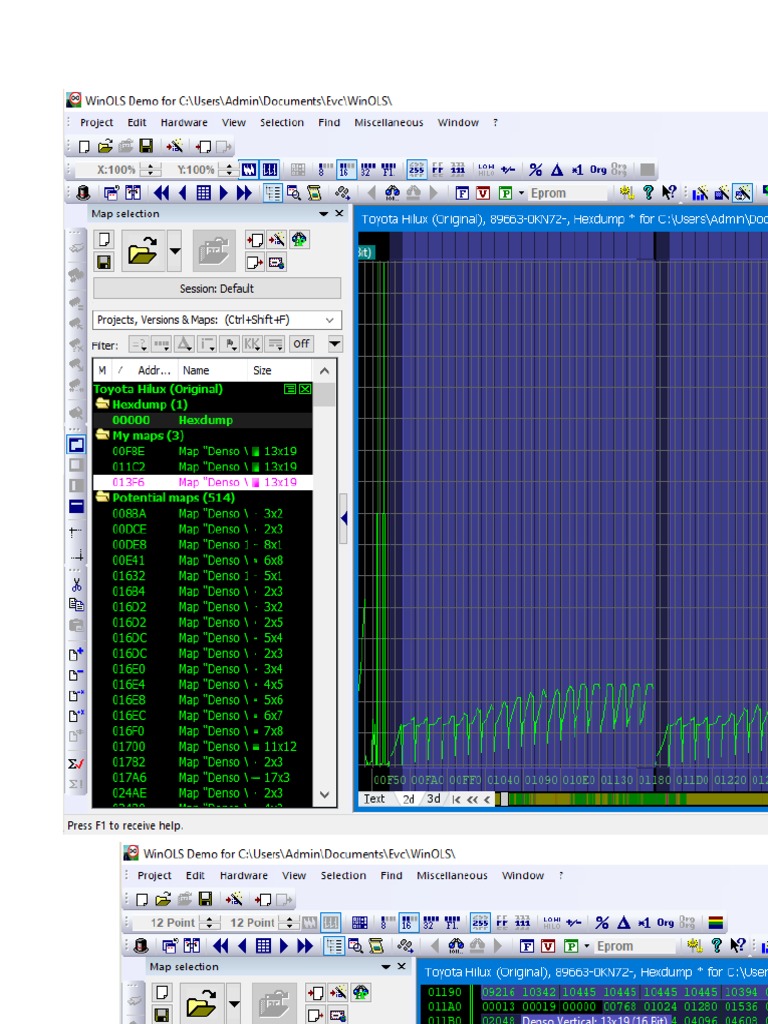The image size is (768, 1024).
Task: Open View menu in lower WinOLS window
Action: [x=294, y=875]
